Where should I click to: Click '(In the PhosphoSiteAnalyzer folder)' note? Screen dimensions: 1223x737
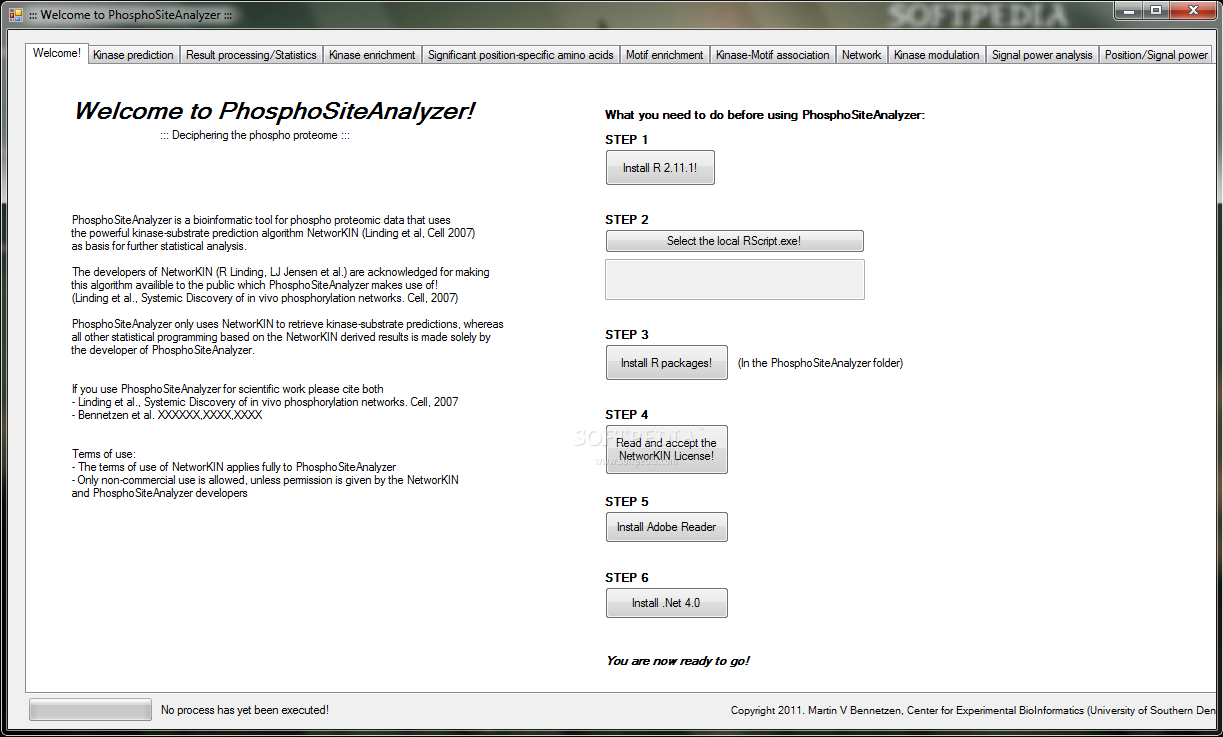[x=820, y=363]
